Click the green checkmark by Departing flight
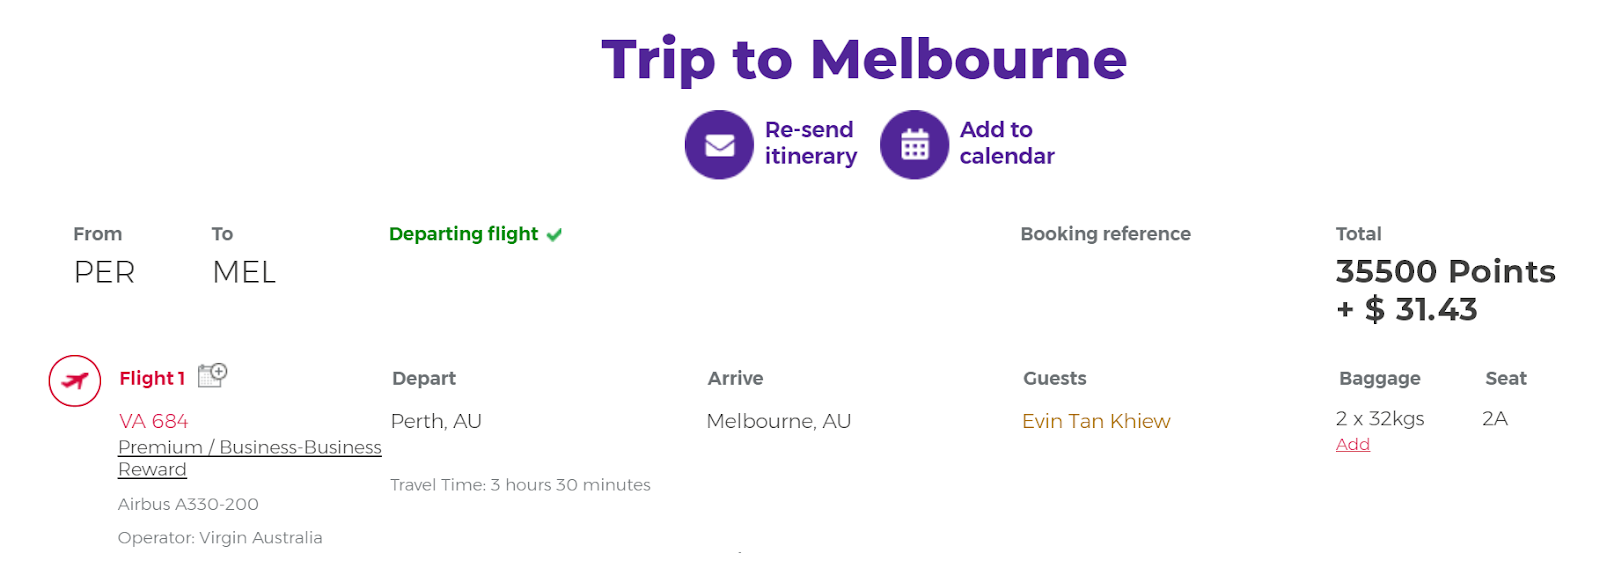Viewport: 1600px width, 561px height. (x=554, y=234)
